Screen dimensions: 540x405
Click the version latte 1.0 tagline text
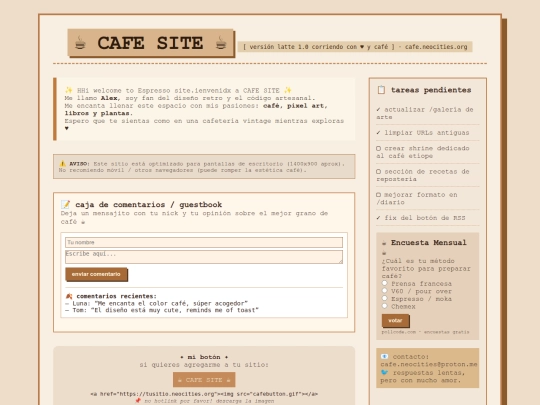[x=355, y=47]
